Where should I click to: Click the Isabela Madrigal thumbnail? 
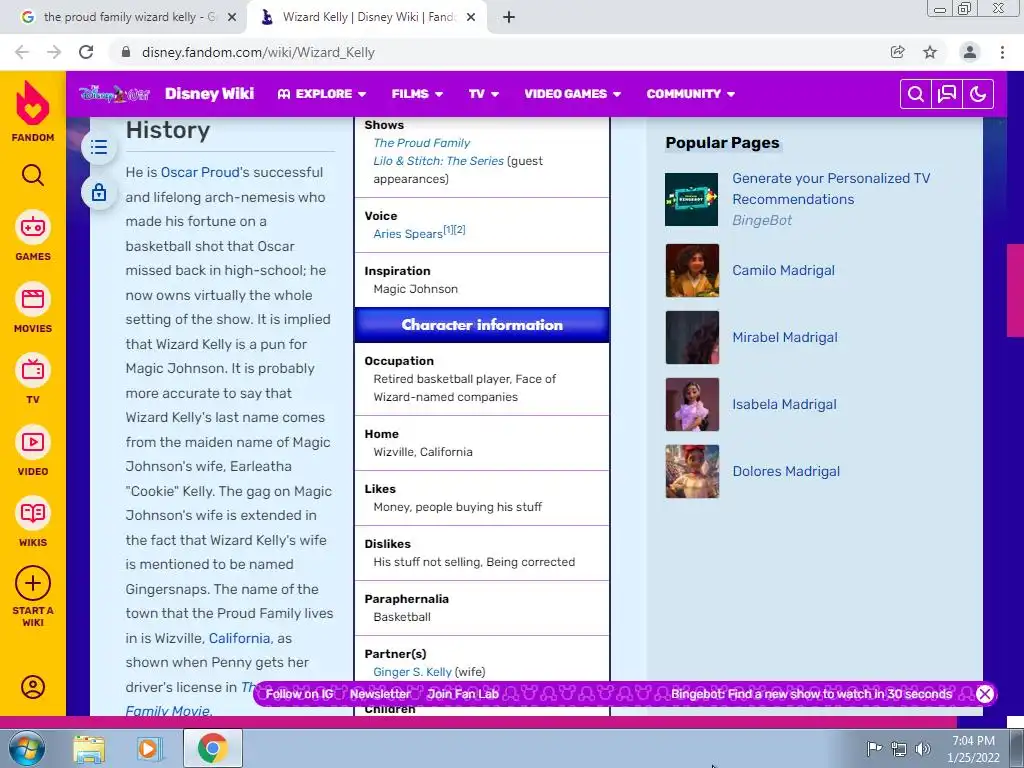pos(692,404)
